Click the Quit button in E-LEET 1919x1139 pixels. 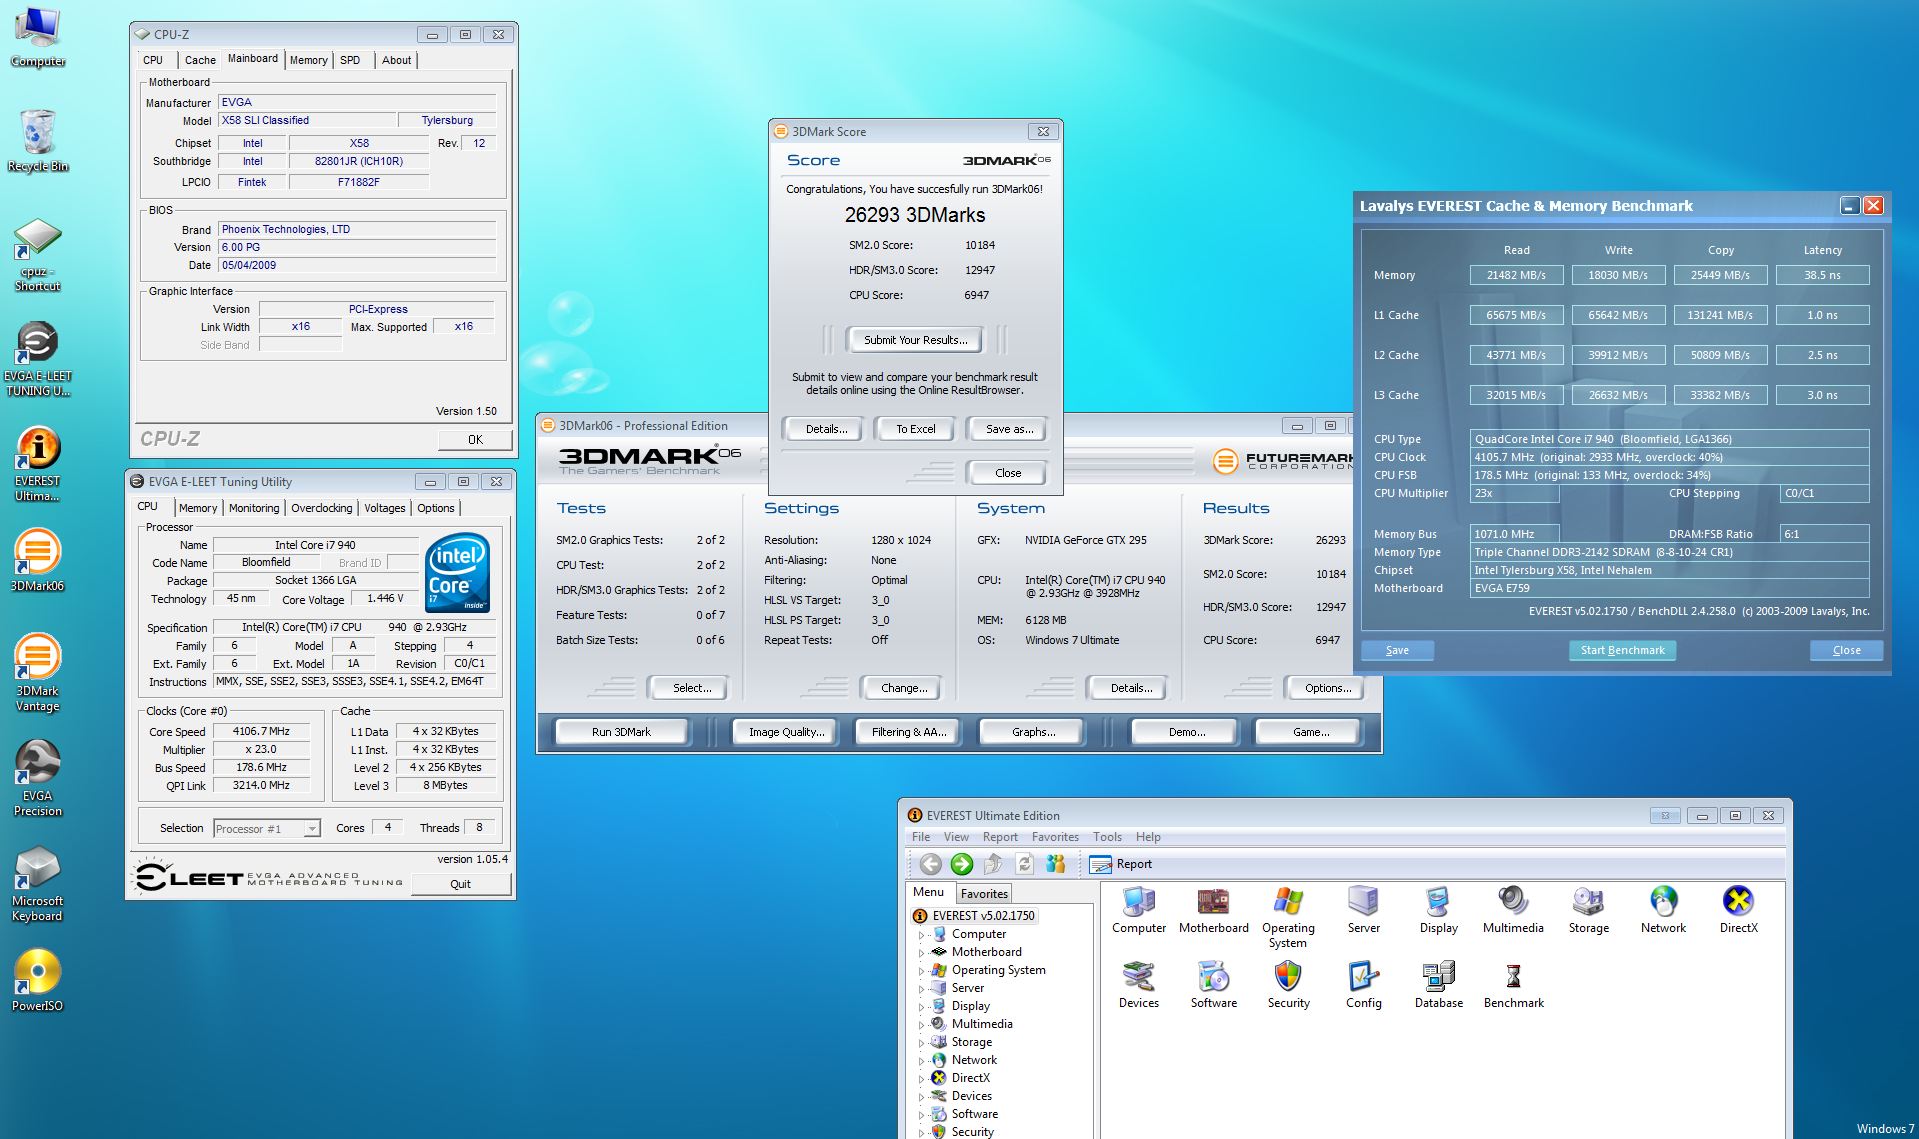[x=460, y=884]
